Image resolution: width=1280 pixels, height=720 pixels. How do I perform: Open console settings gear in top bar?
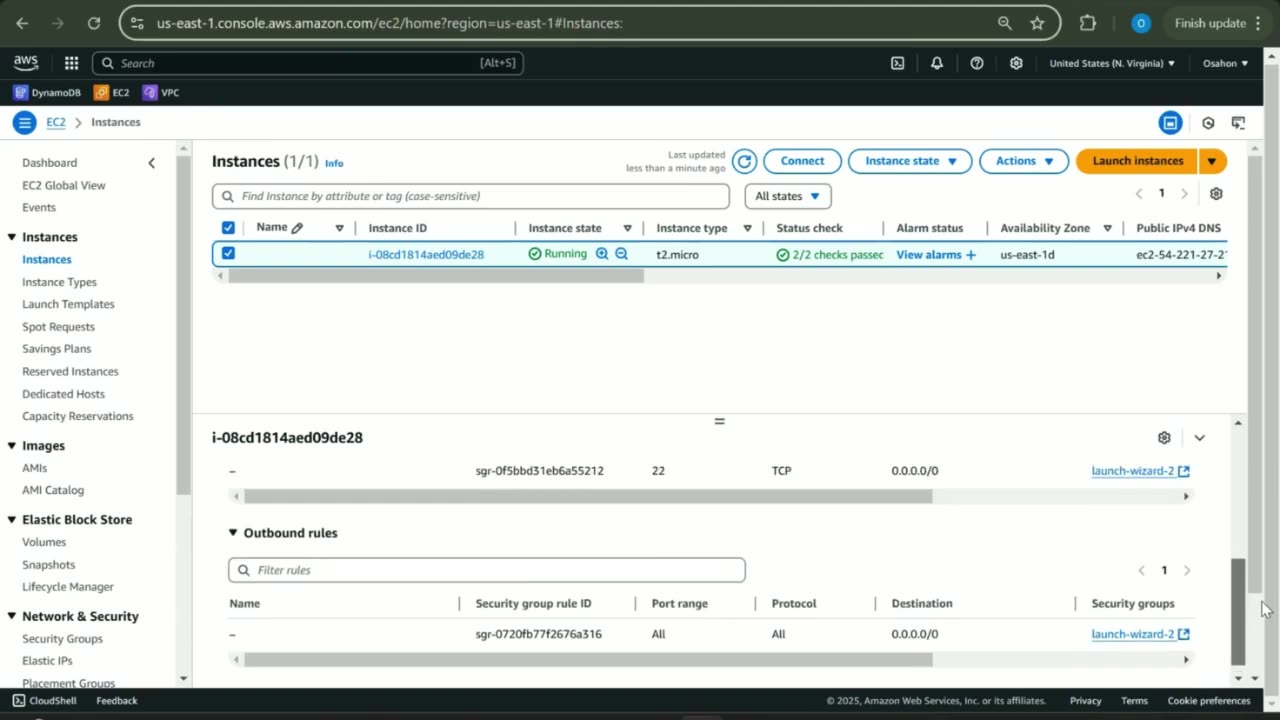click(1016, 63)
